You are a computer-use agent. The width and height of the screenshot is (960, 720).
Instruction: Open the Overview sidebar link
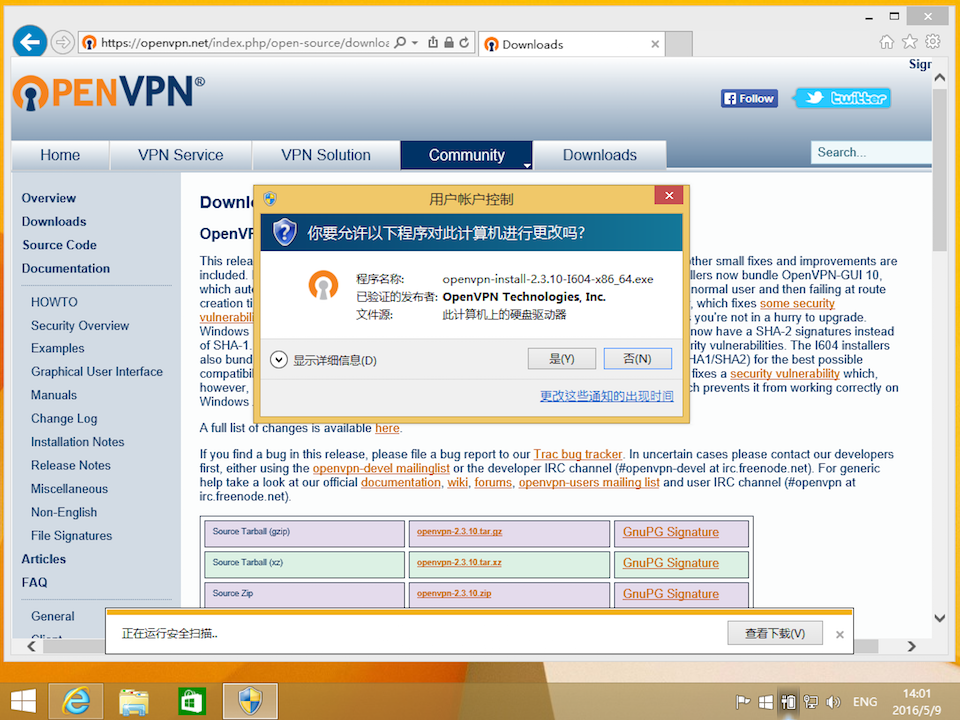coord(49,198)
